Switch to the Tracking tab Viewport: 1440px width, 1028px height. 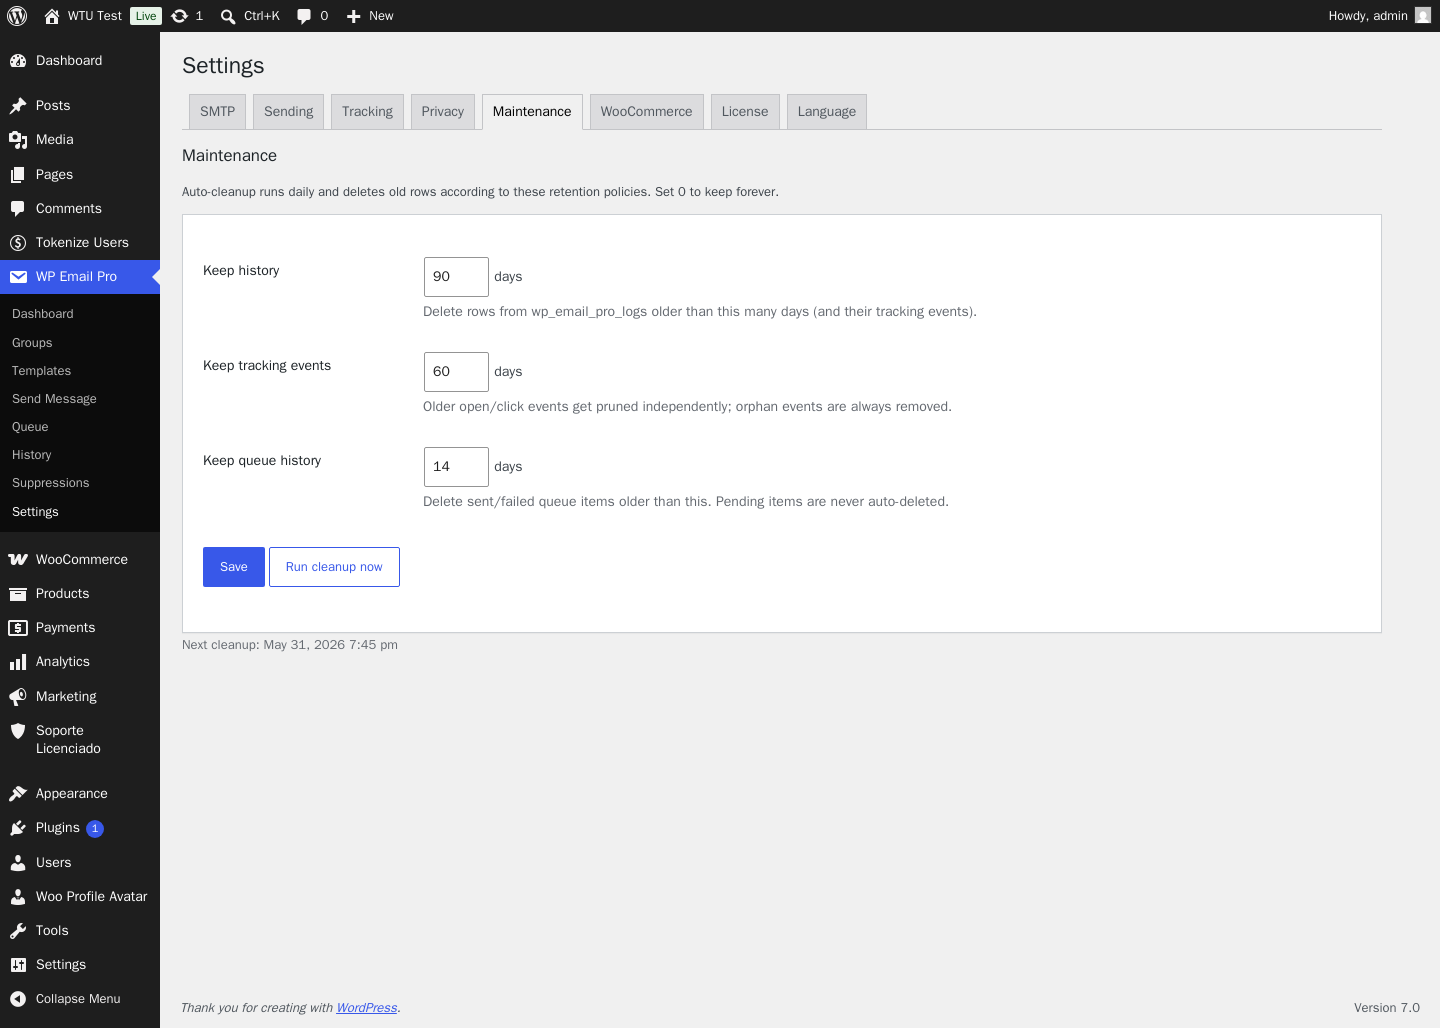pos(367,112)
